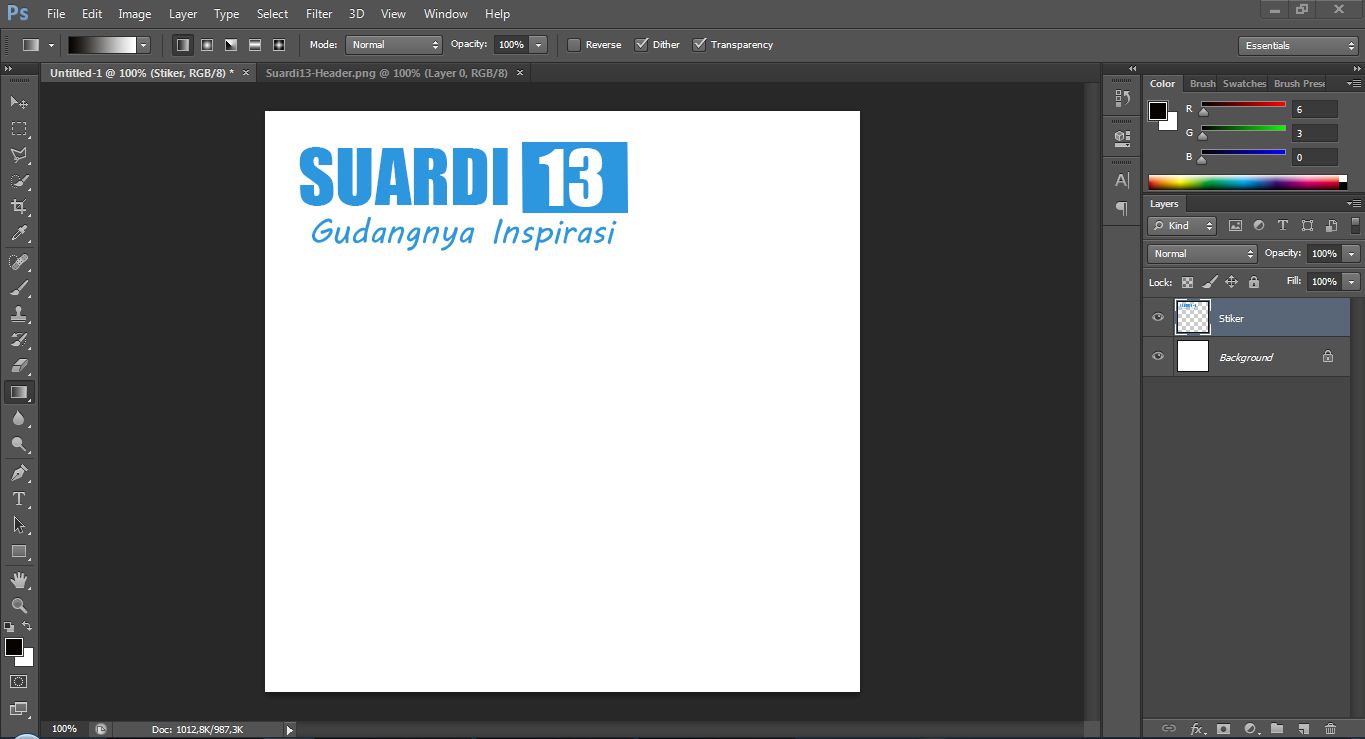
Task: Click the Delete layer trash icon
Action: coord(1329,729)
